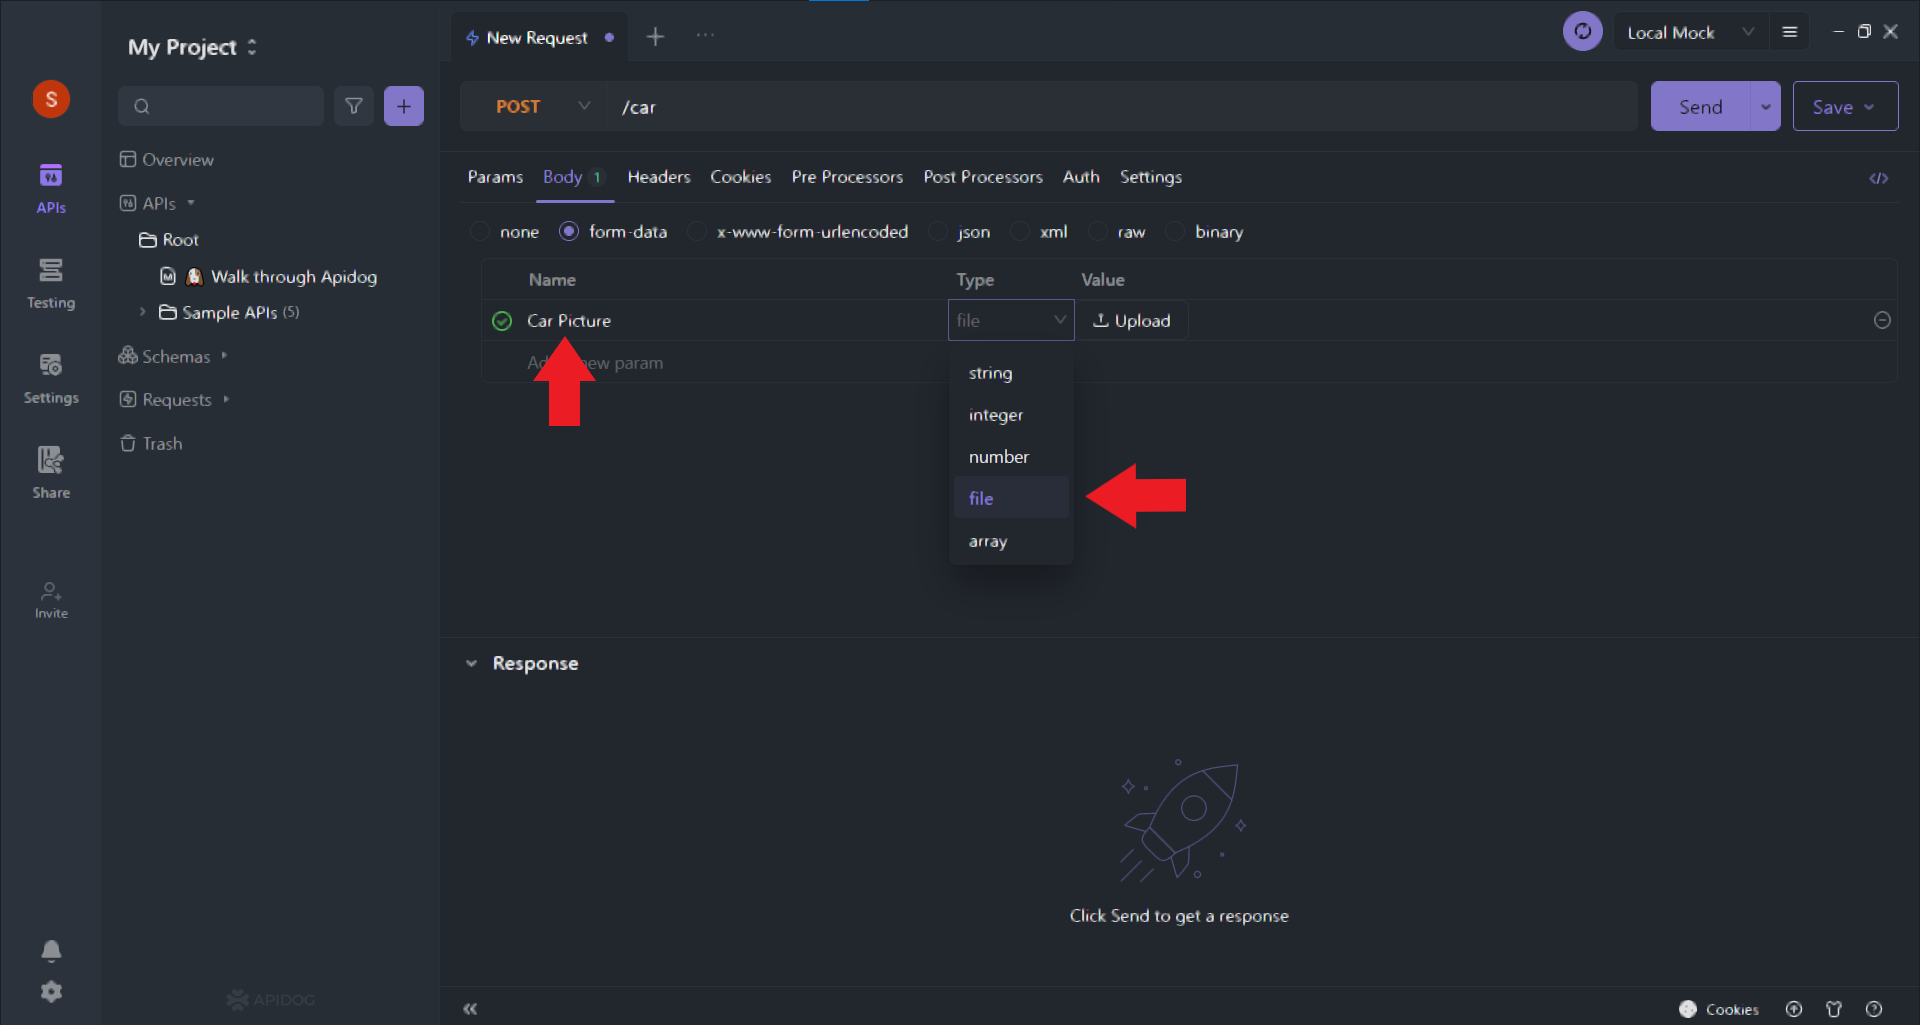1920x1025 pixels.
Task: Open Overview in project tree
Action: (x=166, y=160)
